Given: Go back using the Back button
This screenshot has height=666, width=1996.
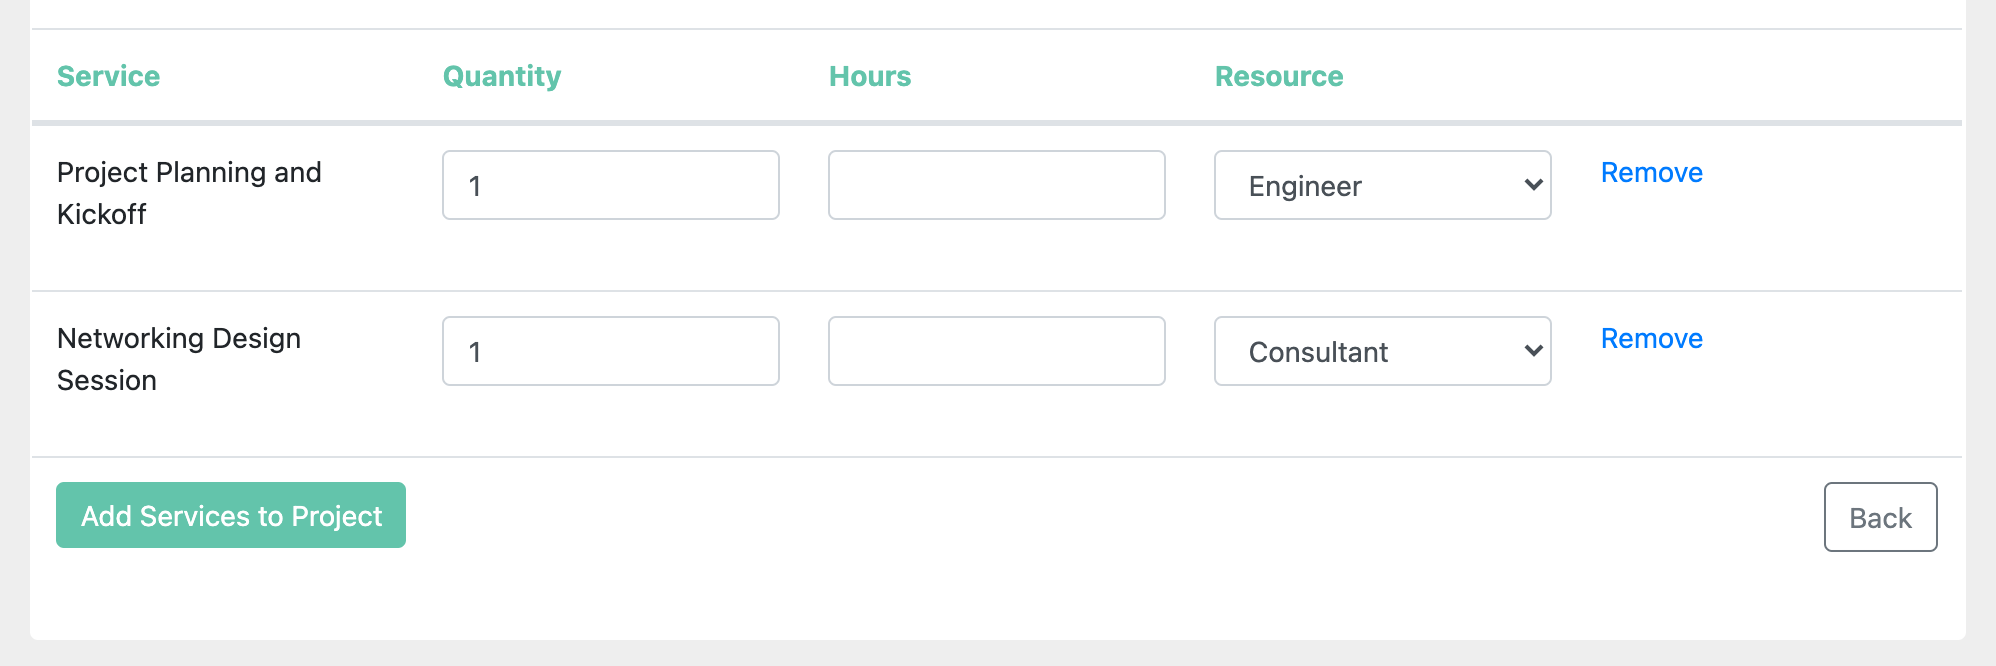Looking at the screenshot, I should click(x=1881, y=517).
